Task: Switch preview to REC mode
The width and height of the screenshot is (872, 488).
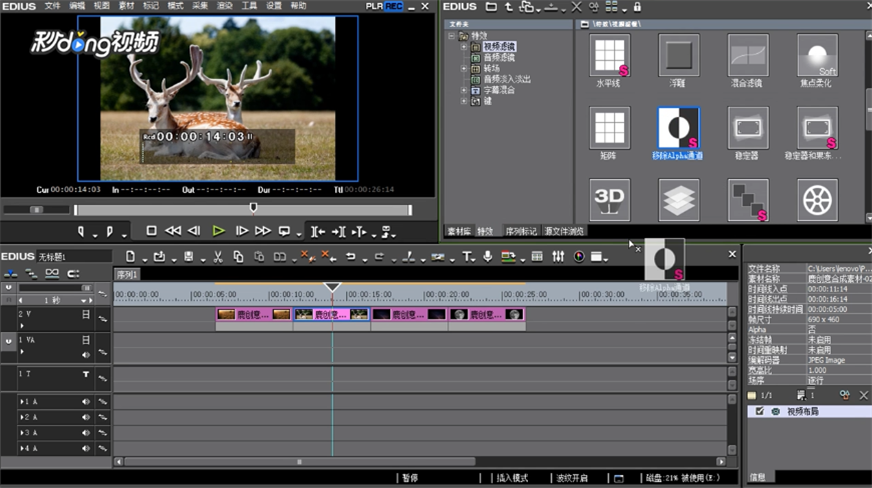Action: click(x=394, y=6)
